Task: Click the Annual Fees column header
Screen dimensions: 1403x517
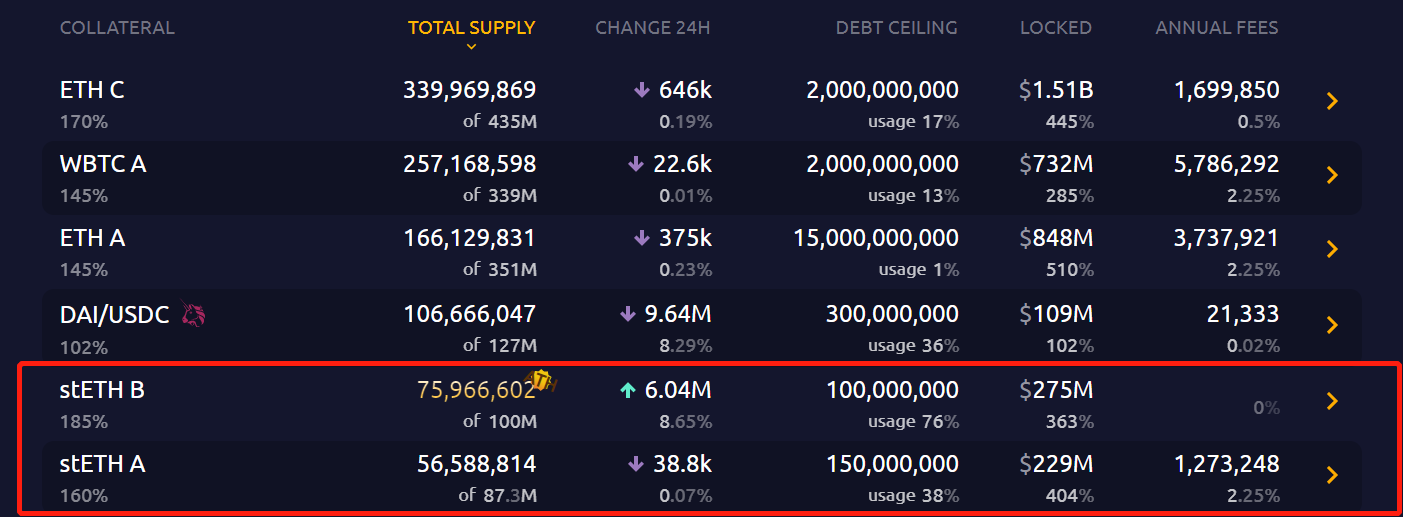Action: tap(1216, 28)
